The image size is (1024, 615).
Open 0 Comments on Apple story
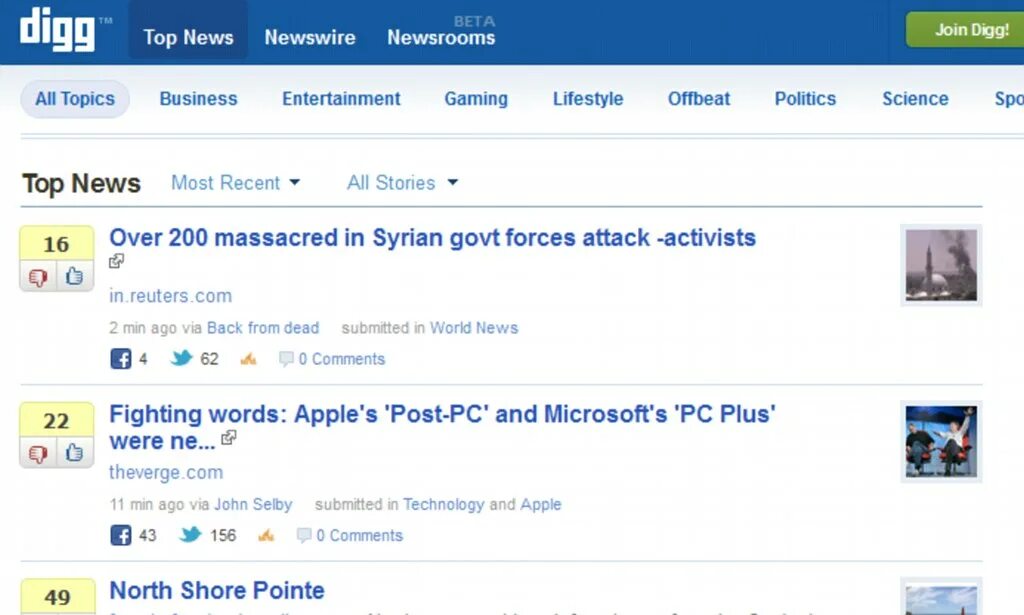[x=359, y=535]
